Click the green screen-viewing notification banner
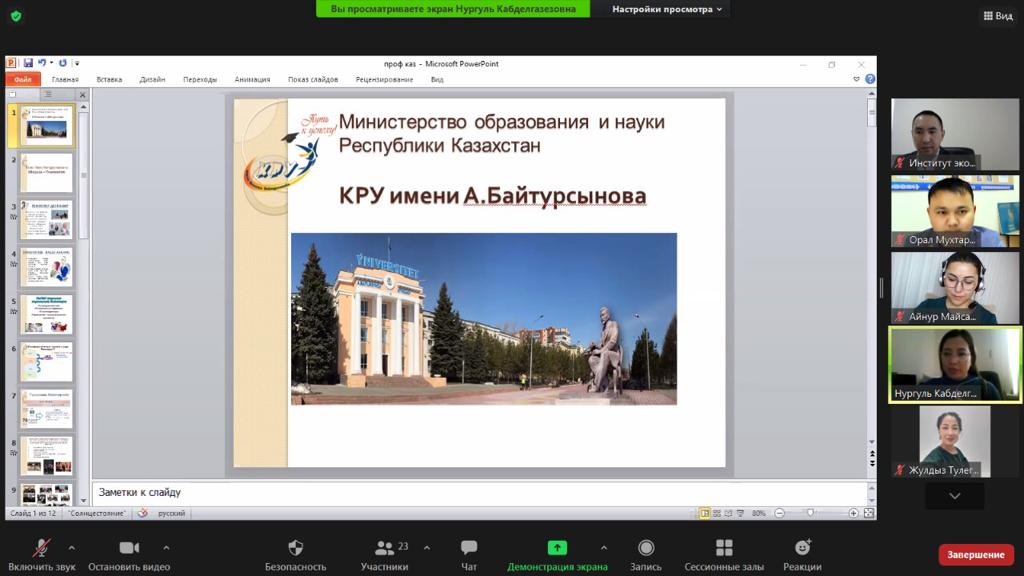Viewport: 1024px width, 576px height. [x=453, y=8]
